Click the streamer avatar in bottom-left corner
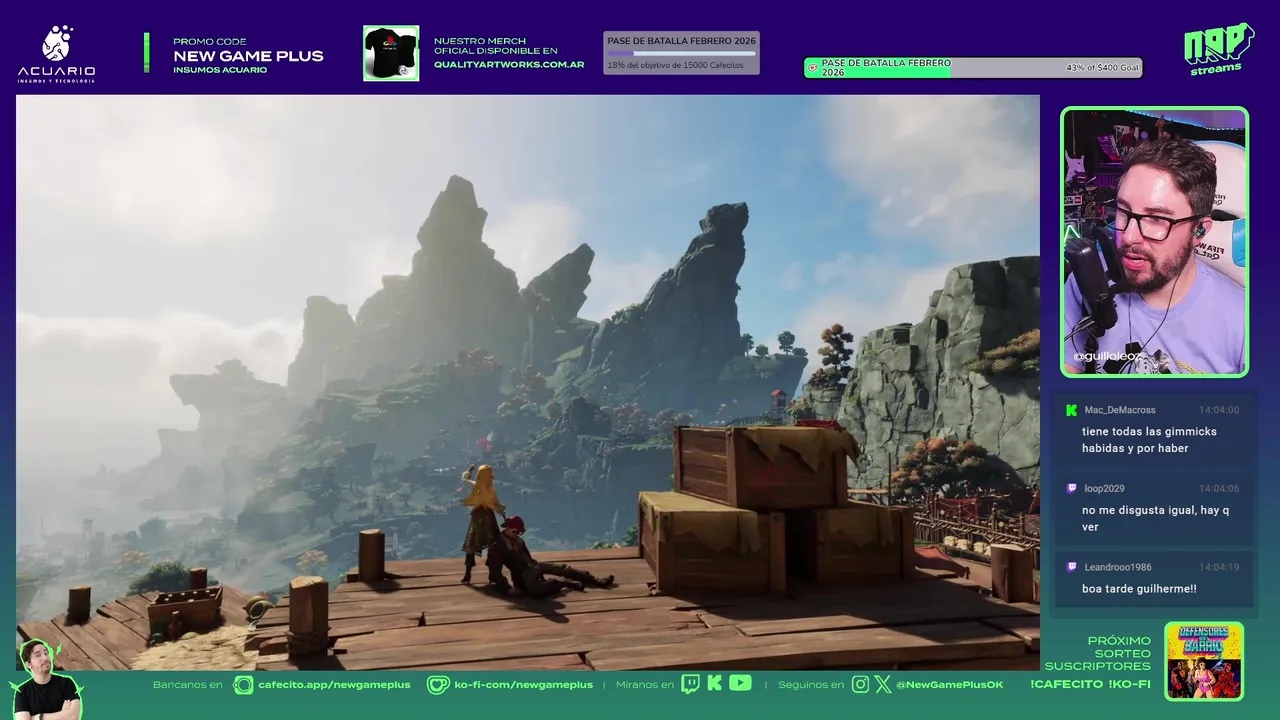 click(47, 678)
